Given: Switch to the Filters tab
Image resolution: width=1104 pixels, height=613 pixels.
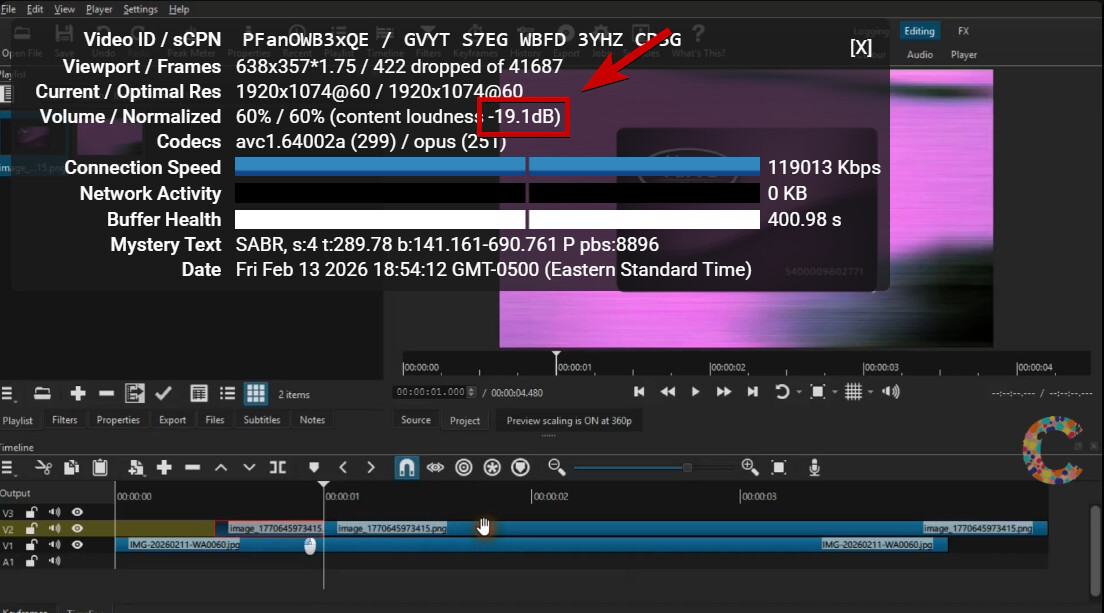Looking at the screenshot, I should tap(65, 420).
